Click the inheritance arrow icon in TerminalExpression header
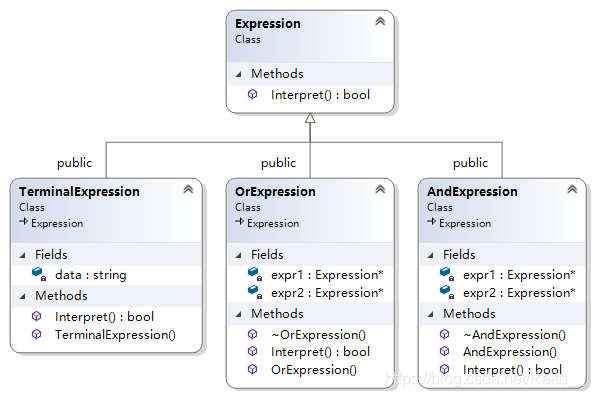The image size is (595, 397). 24,221
